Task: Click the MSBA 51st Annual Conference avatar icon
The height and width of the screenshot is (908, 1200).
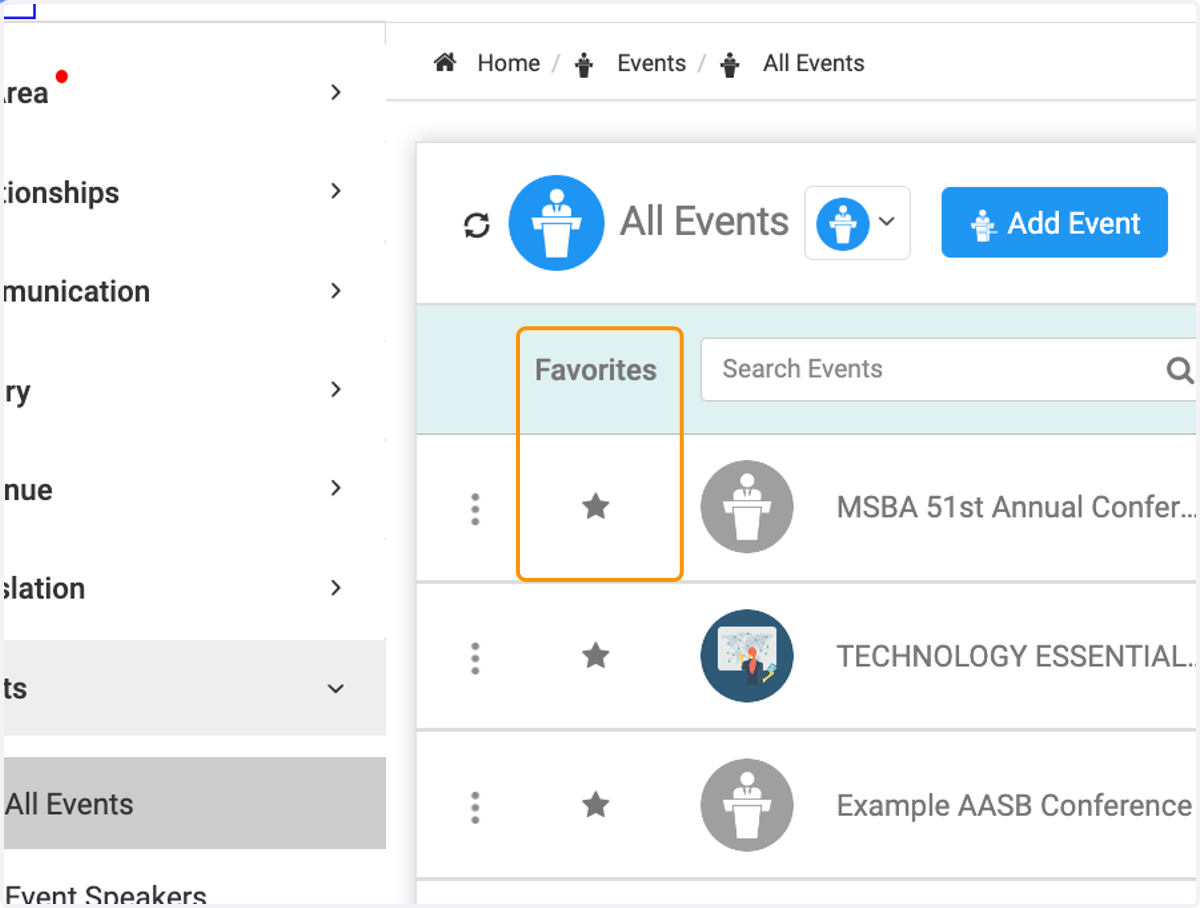Action: coord(747,507)
